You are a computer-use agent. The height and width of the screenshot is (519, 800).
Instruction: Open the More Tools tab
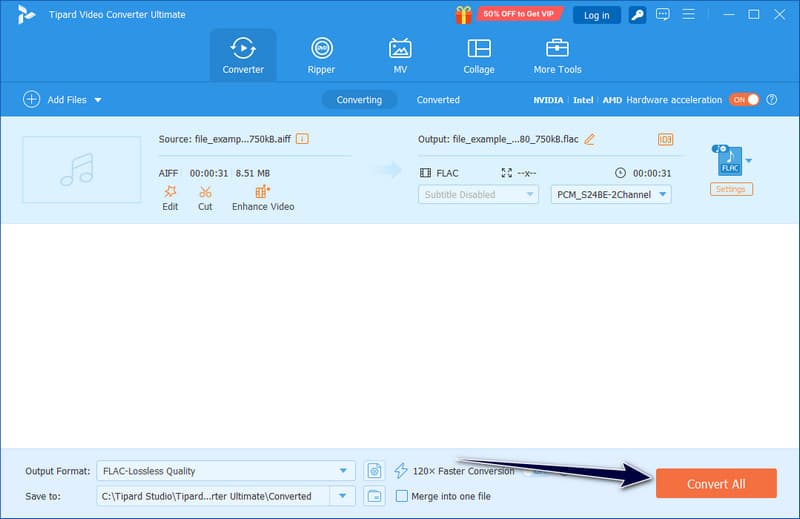click(557, 56)
